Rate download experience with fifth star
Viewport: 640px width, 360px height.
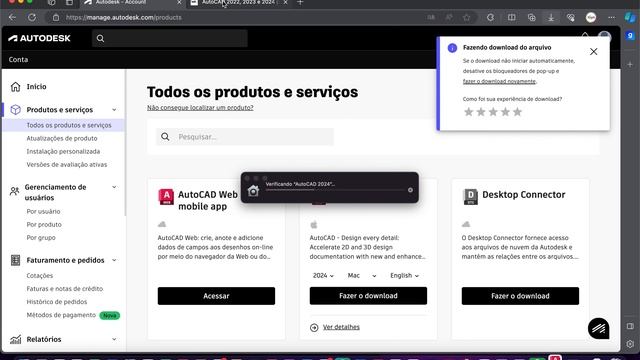[518, 112]
